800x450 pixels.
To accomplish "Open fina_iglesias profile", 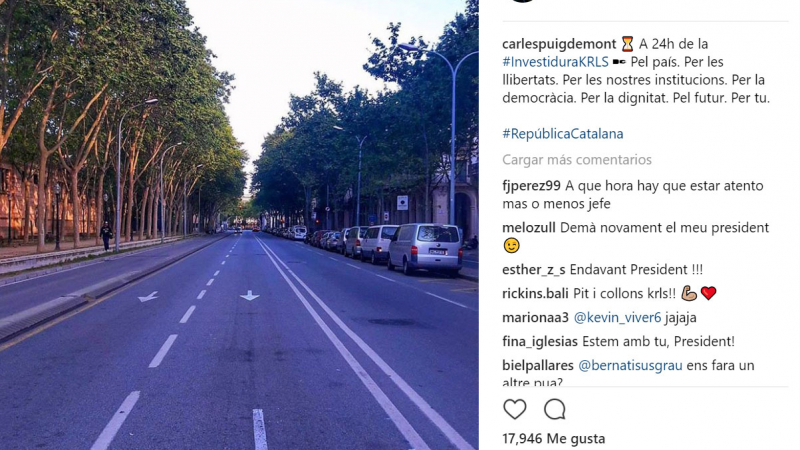I will point(540,341).
